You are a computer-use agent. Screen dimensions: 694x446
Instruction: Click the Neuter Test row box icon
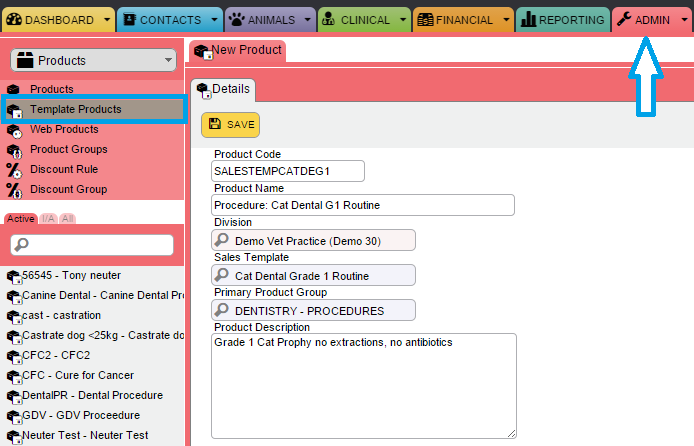tap(14, 437)
